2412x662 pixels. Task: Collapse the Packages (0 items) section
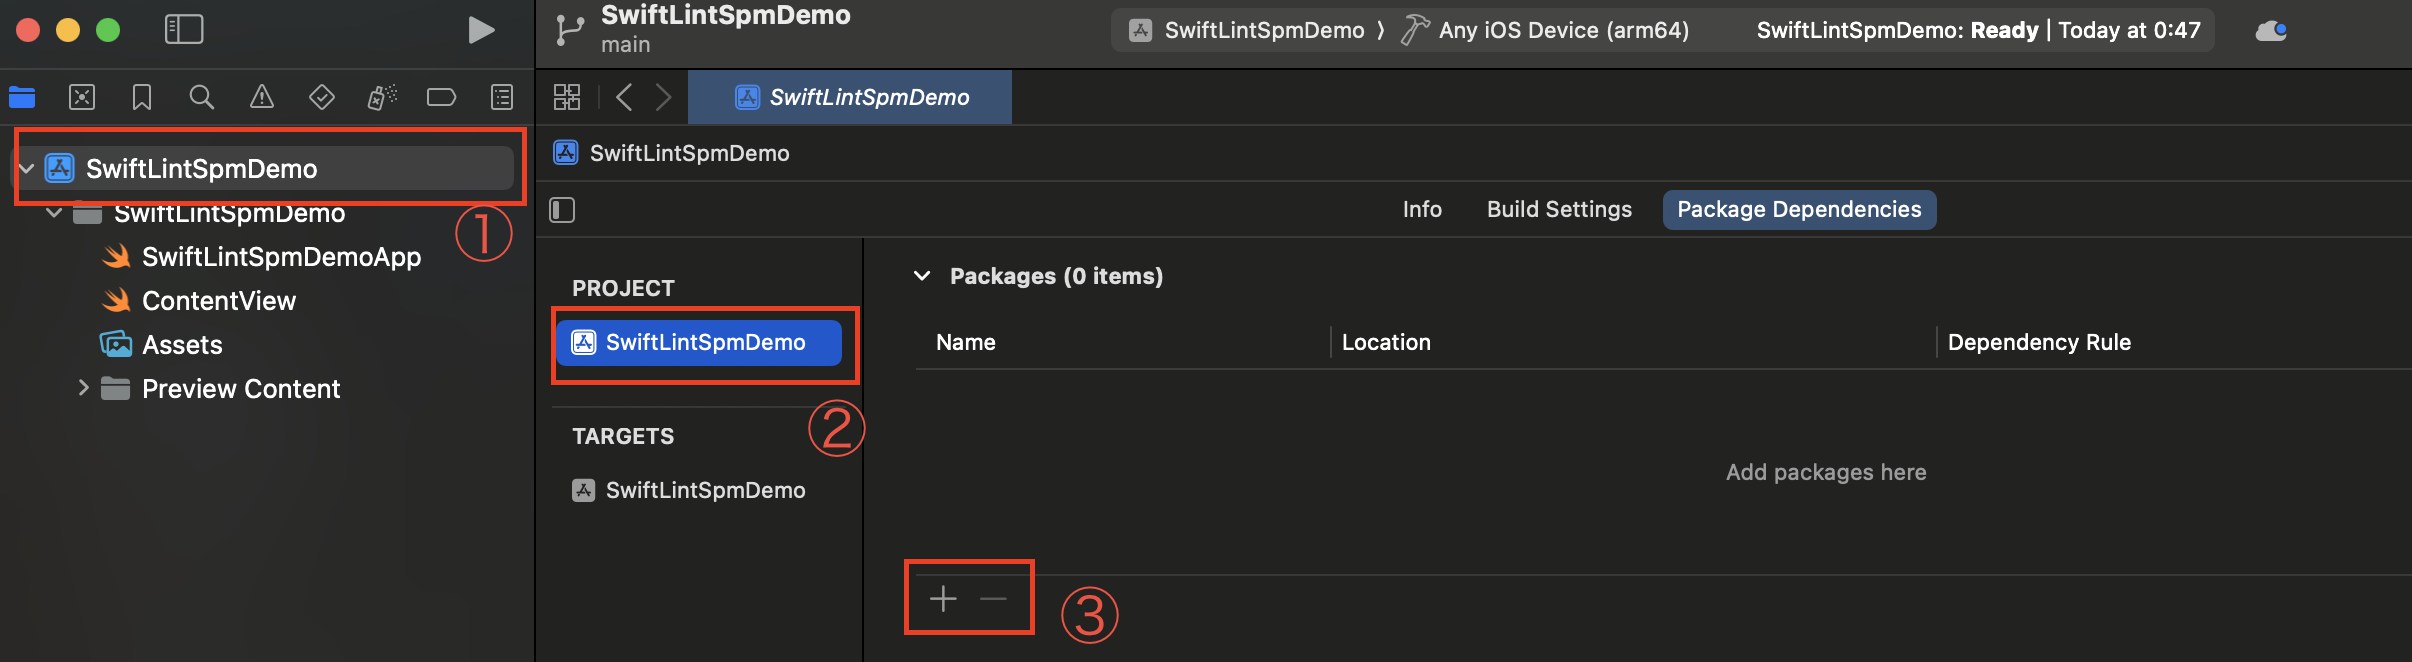(x=922, y=276)
